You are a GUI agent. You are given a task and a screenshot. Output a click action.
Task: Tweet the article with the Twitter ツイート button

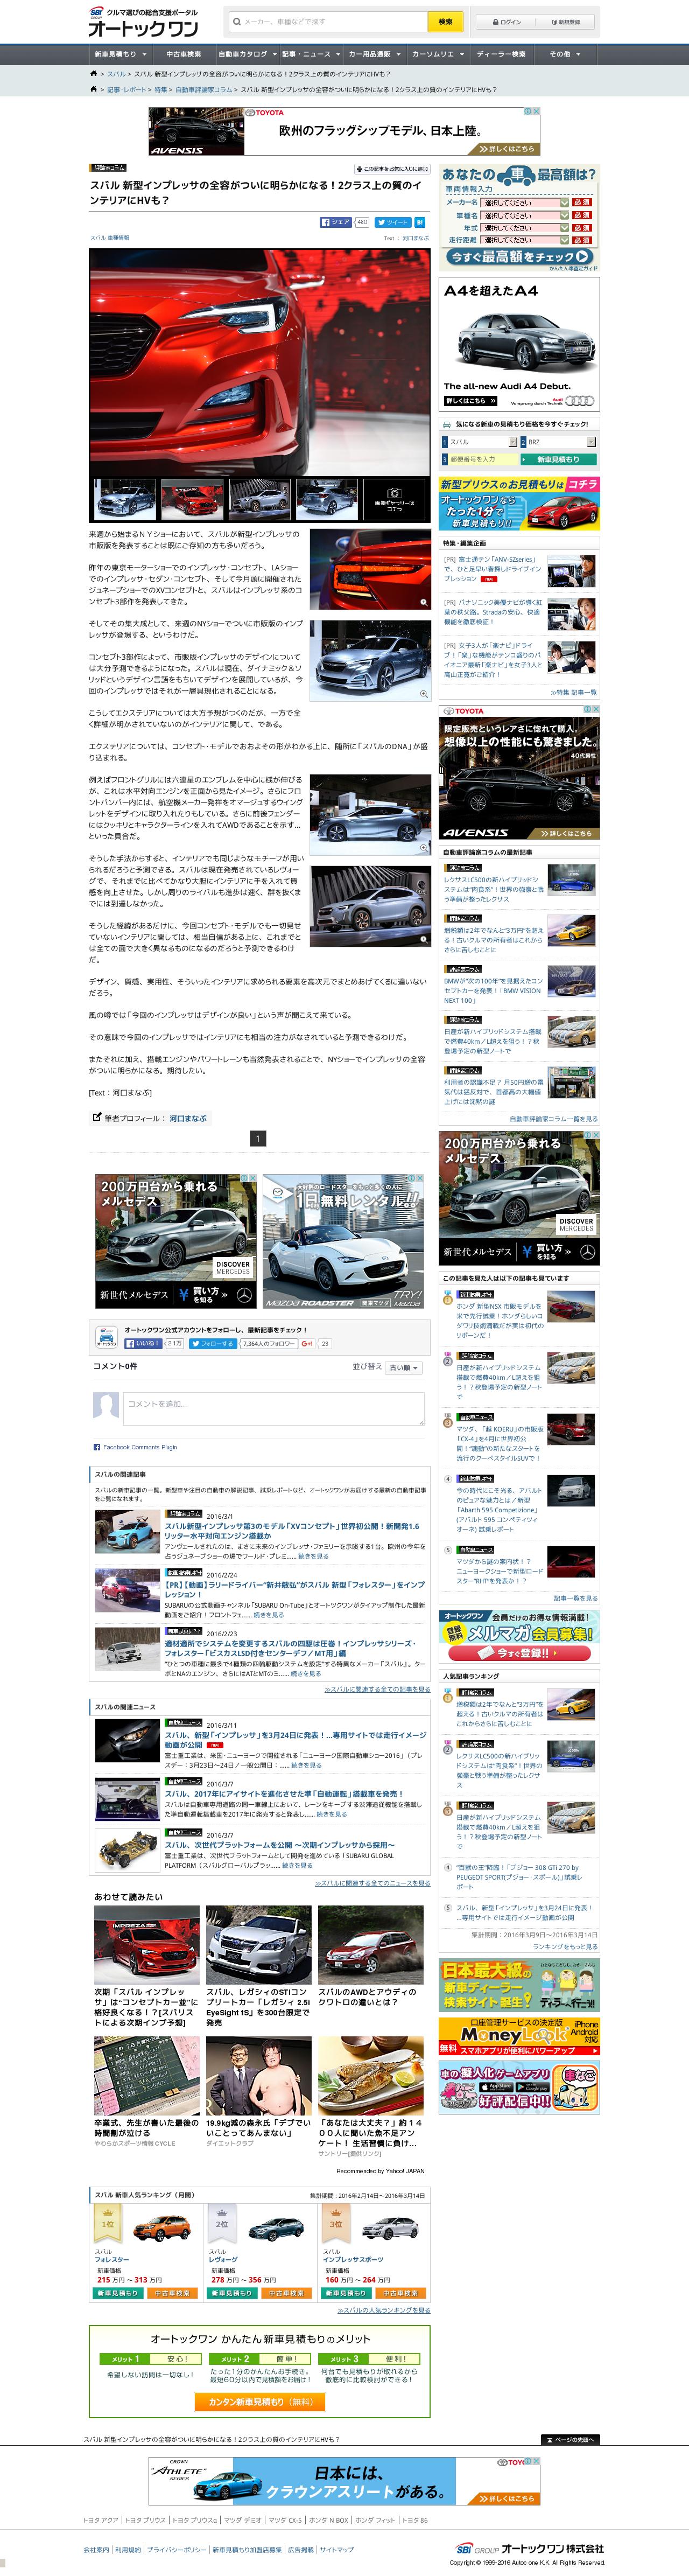(x=392, y=222)
